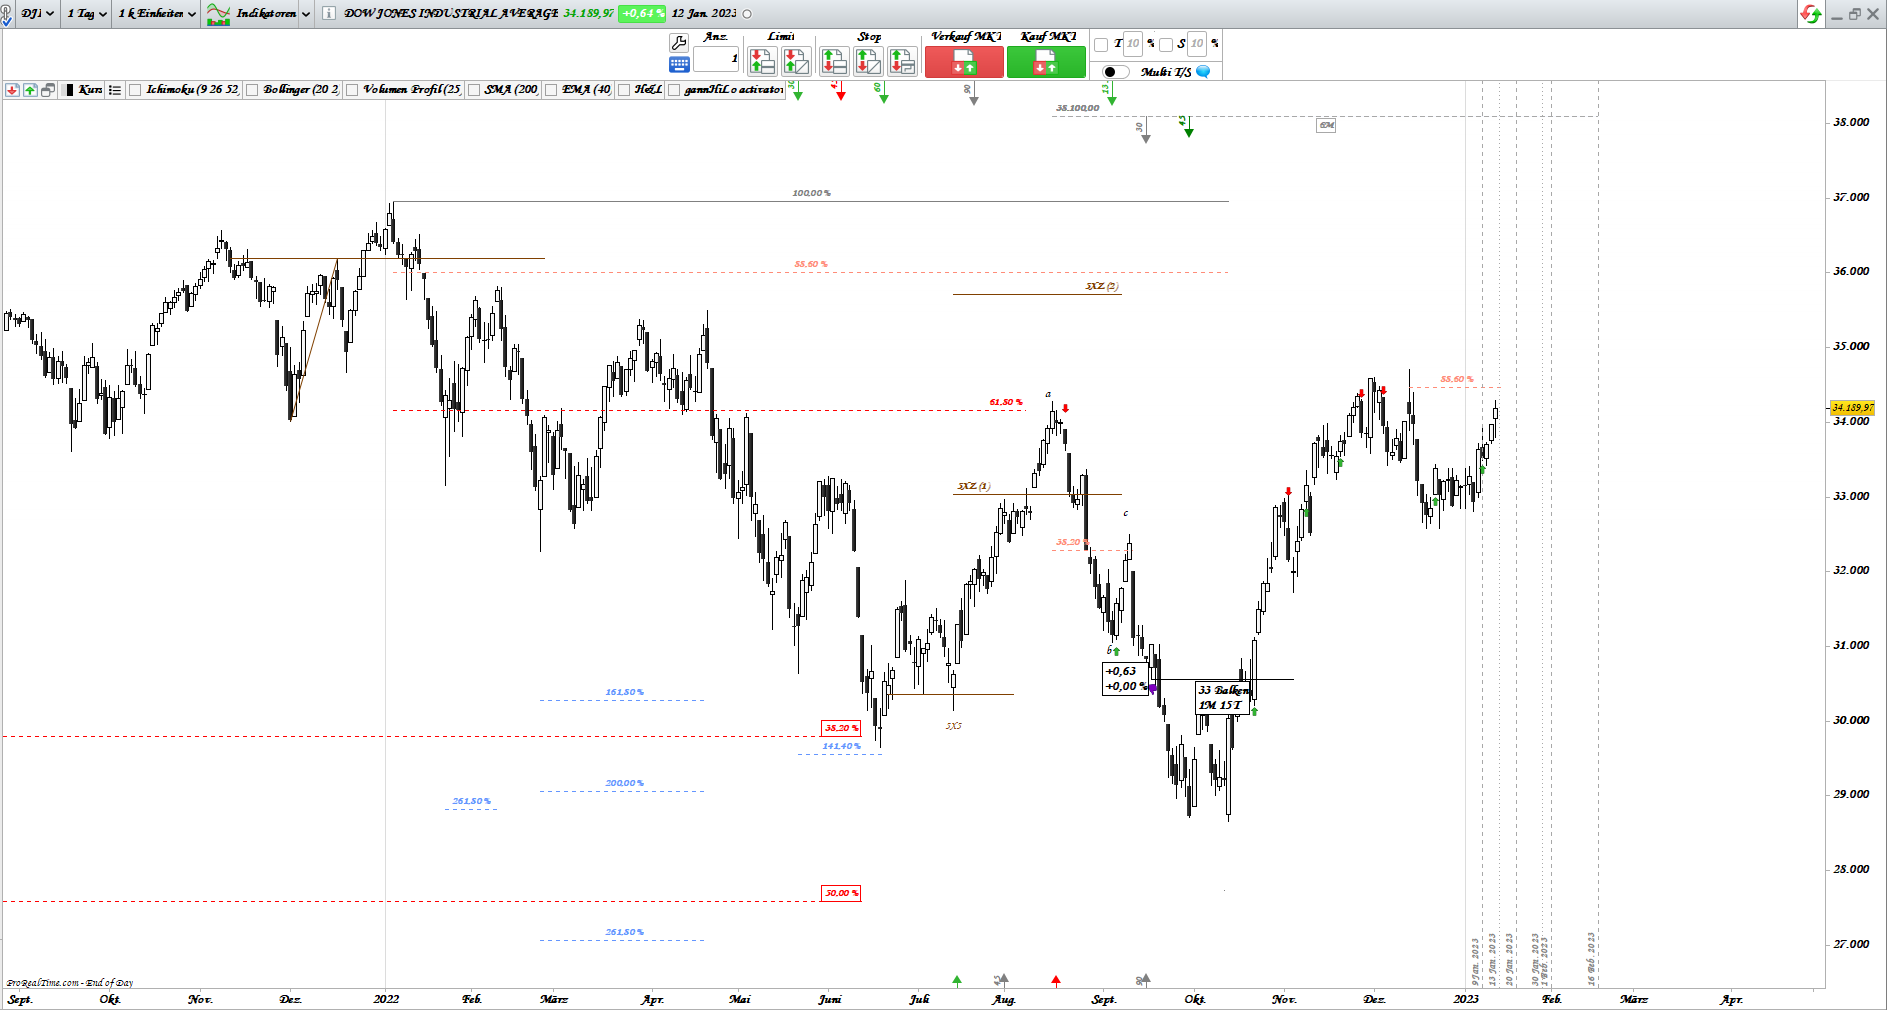This screenshot has width=1887, height=1010.
Task: Click the red arrow marker under Limit
Action: (840, 92)
